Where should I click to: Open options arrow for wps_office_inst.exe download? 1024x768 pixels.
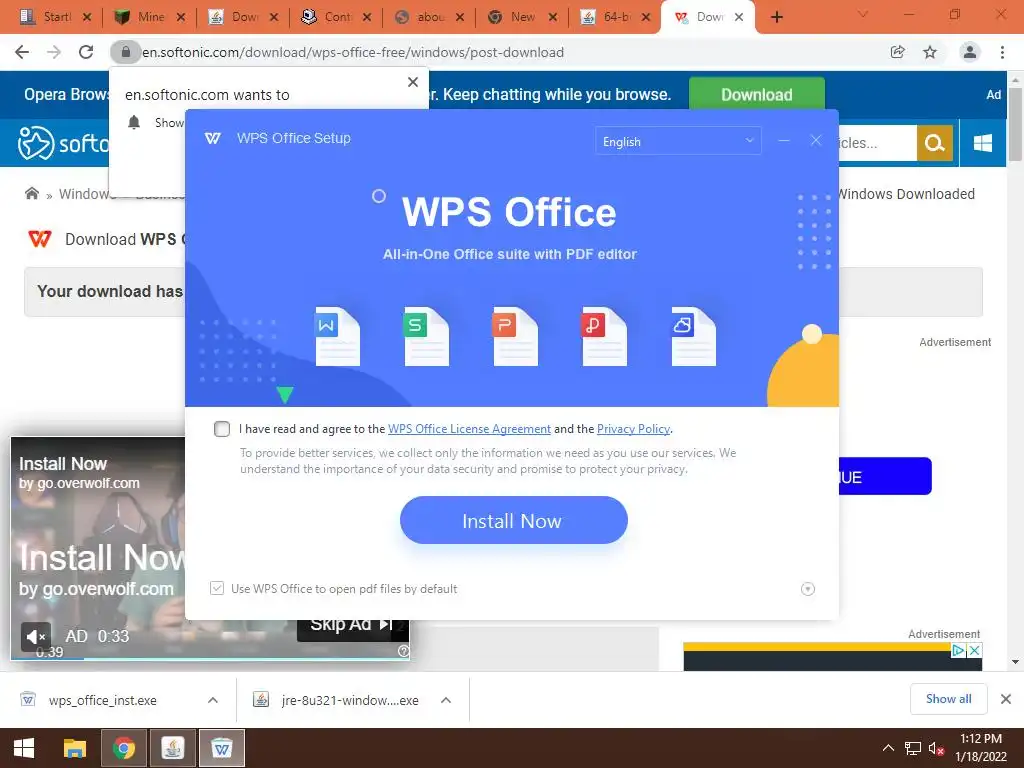pyautogui.click(x=213, y=700)
